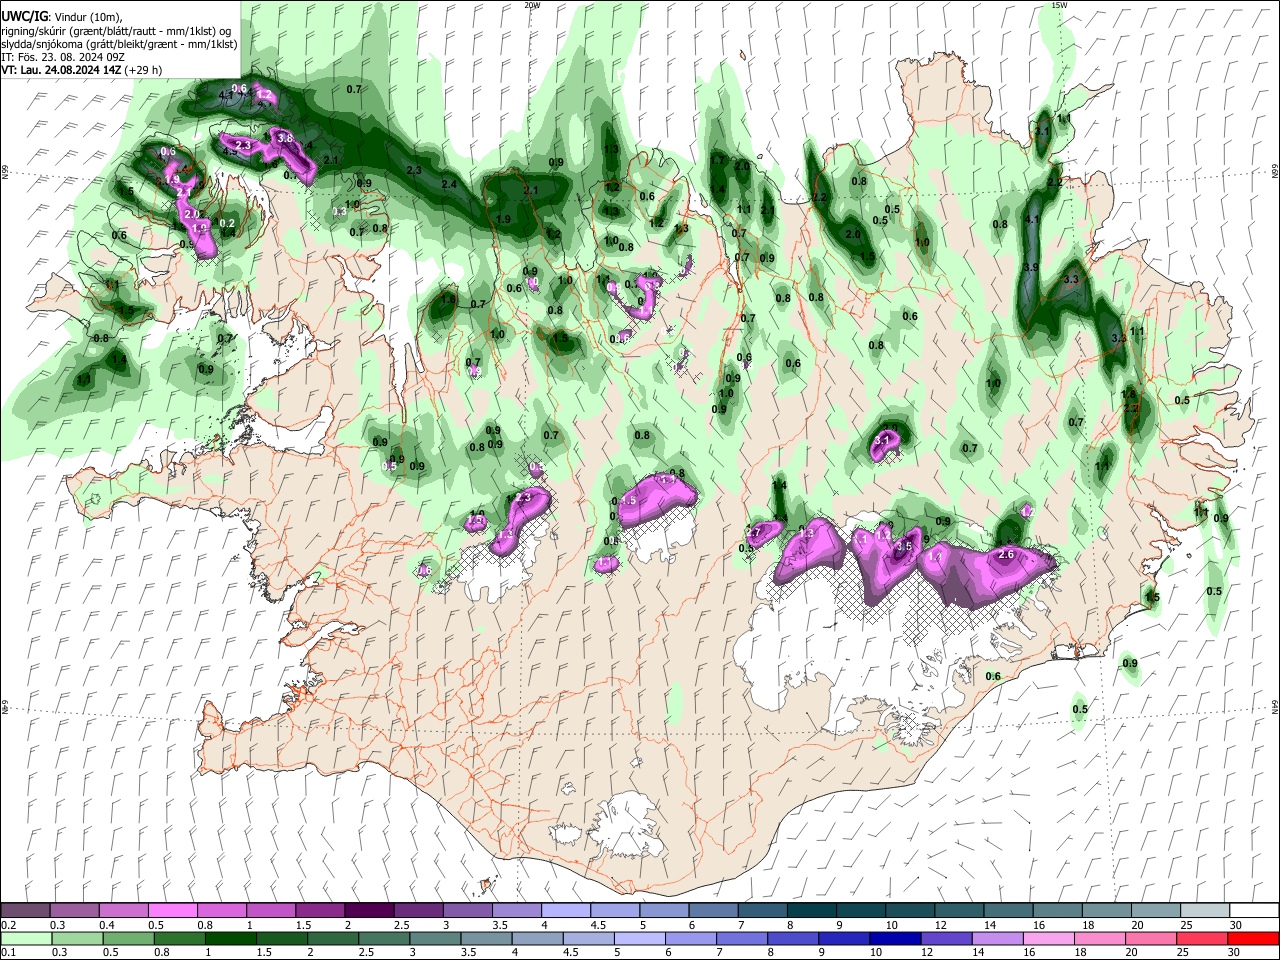Click the darkest purple snow-scale swatch between 2 and 2.5
The image size is (1280, 960).
(368, 911)
